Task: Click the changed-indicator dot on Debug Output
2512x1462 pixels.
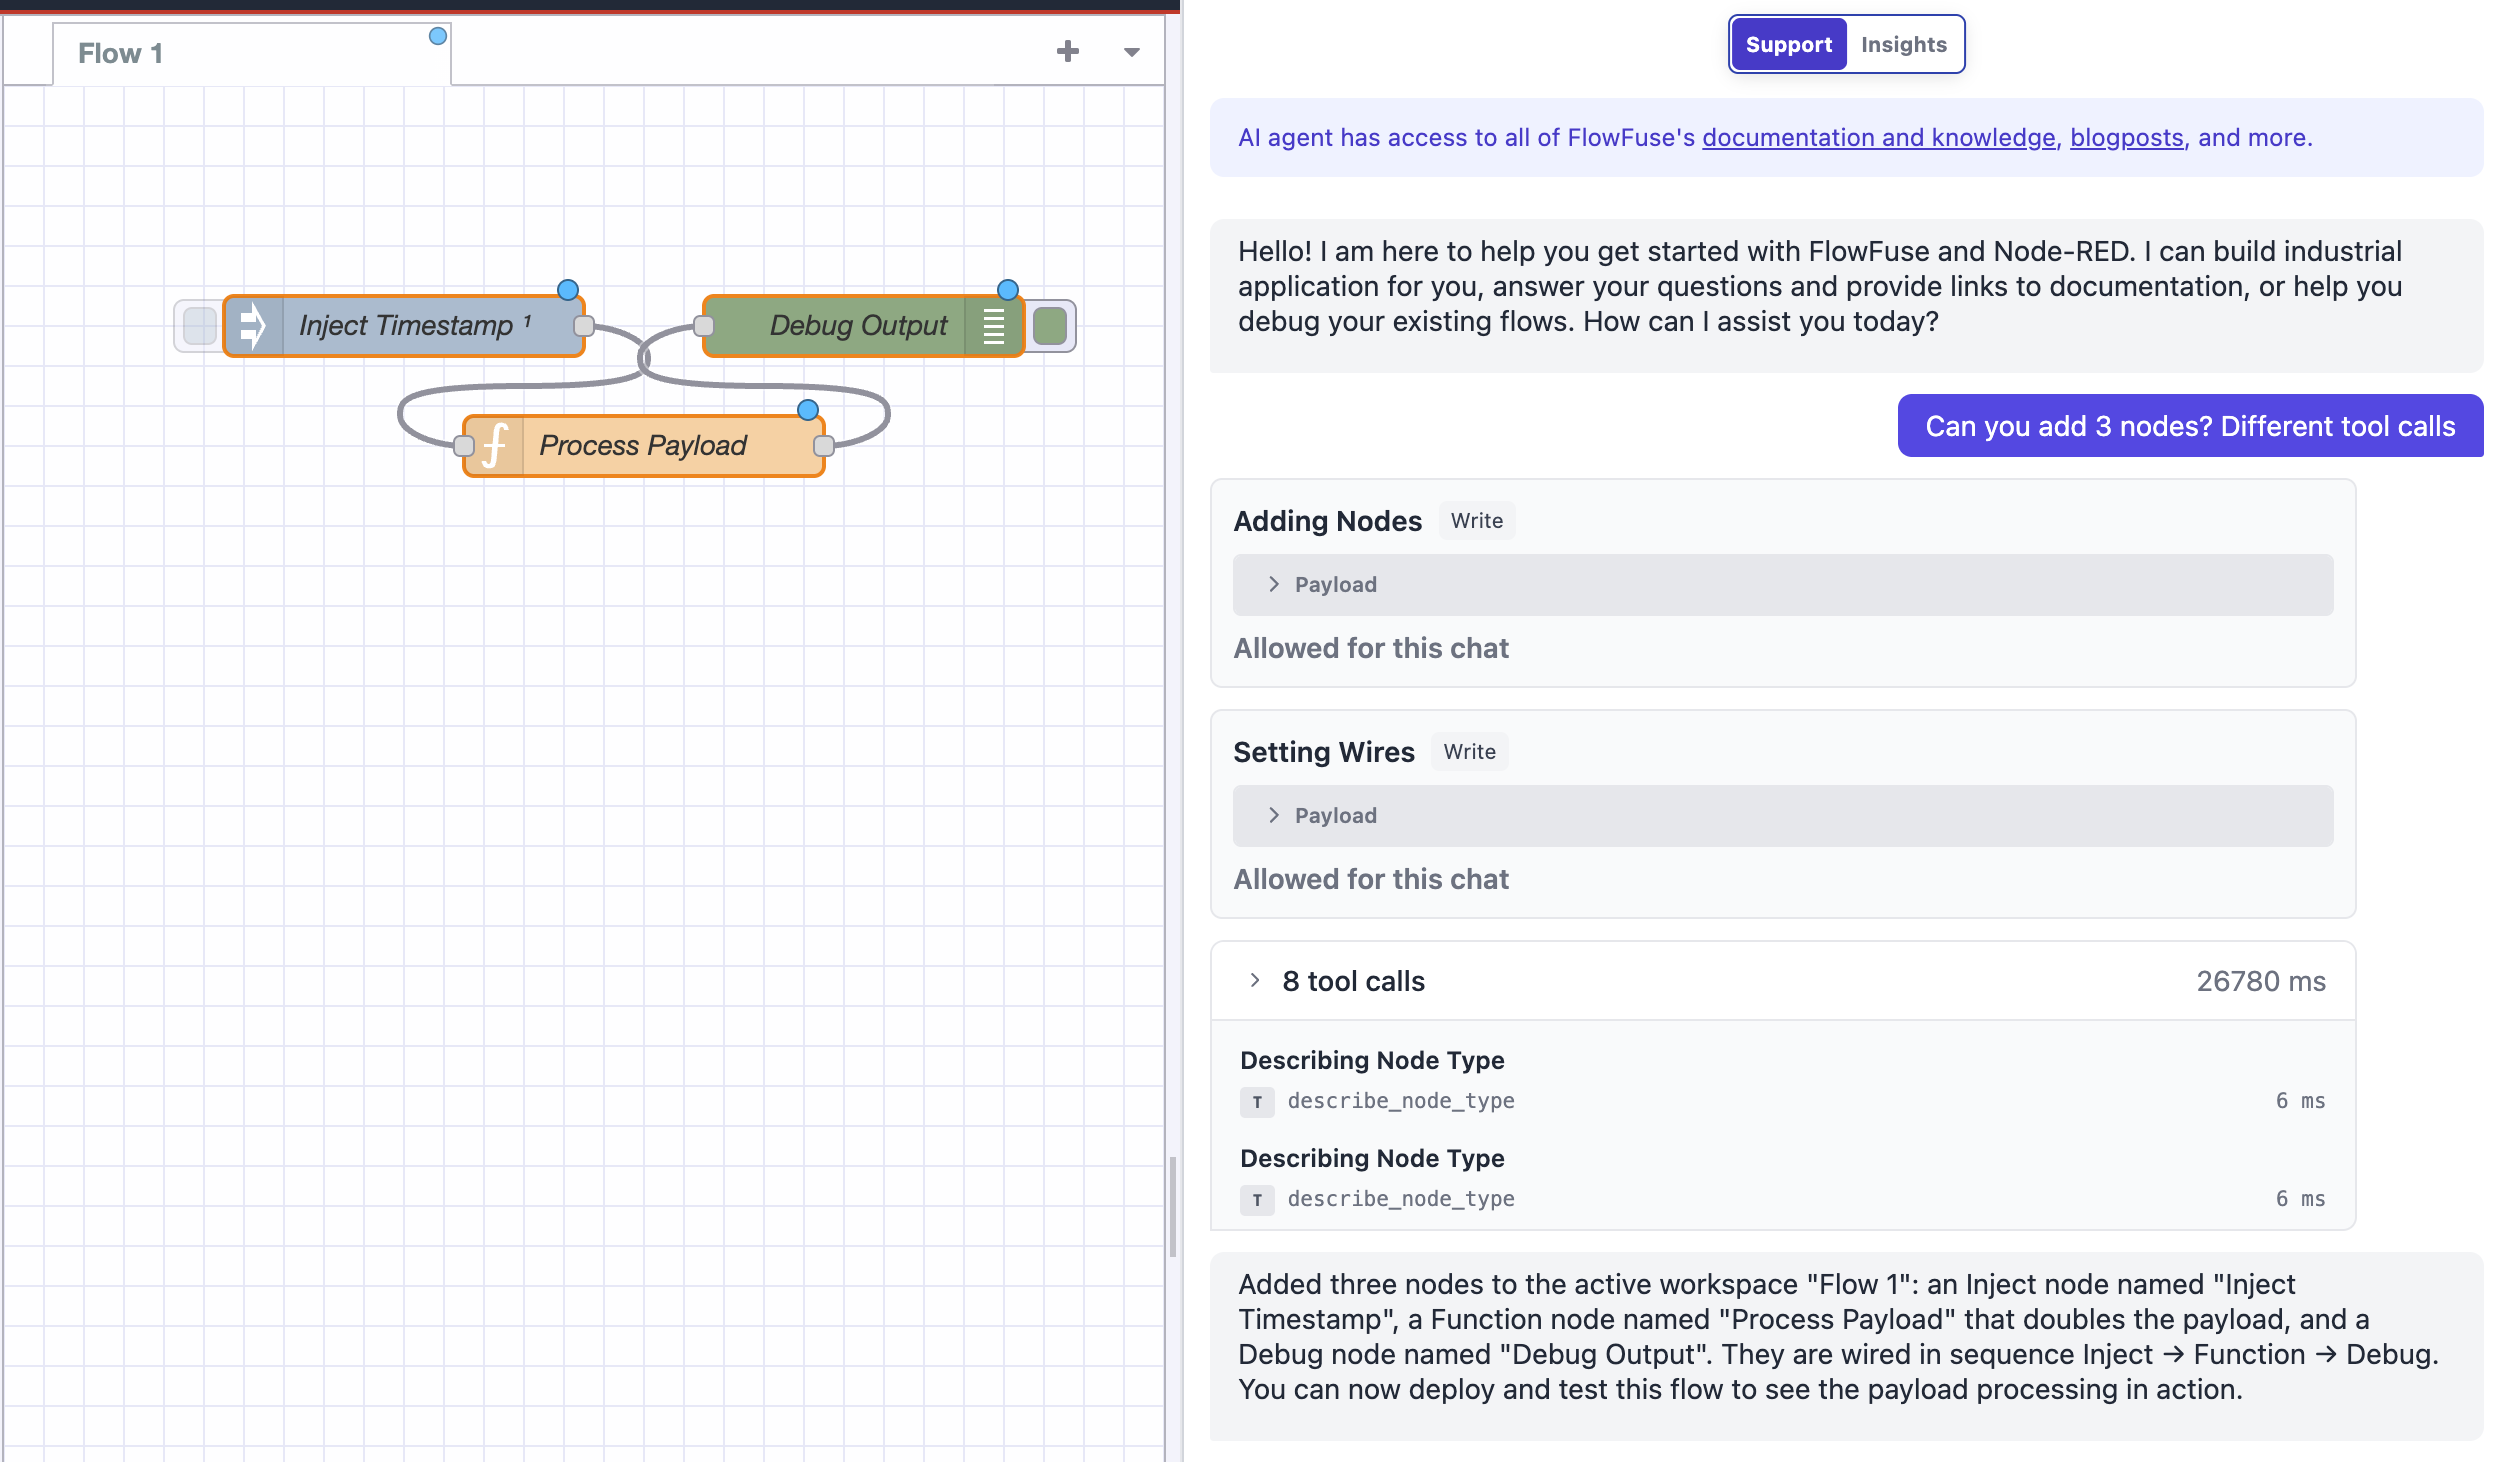Action: [1008, 290]
